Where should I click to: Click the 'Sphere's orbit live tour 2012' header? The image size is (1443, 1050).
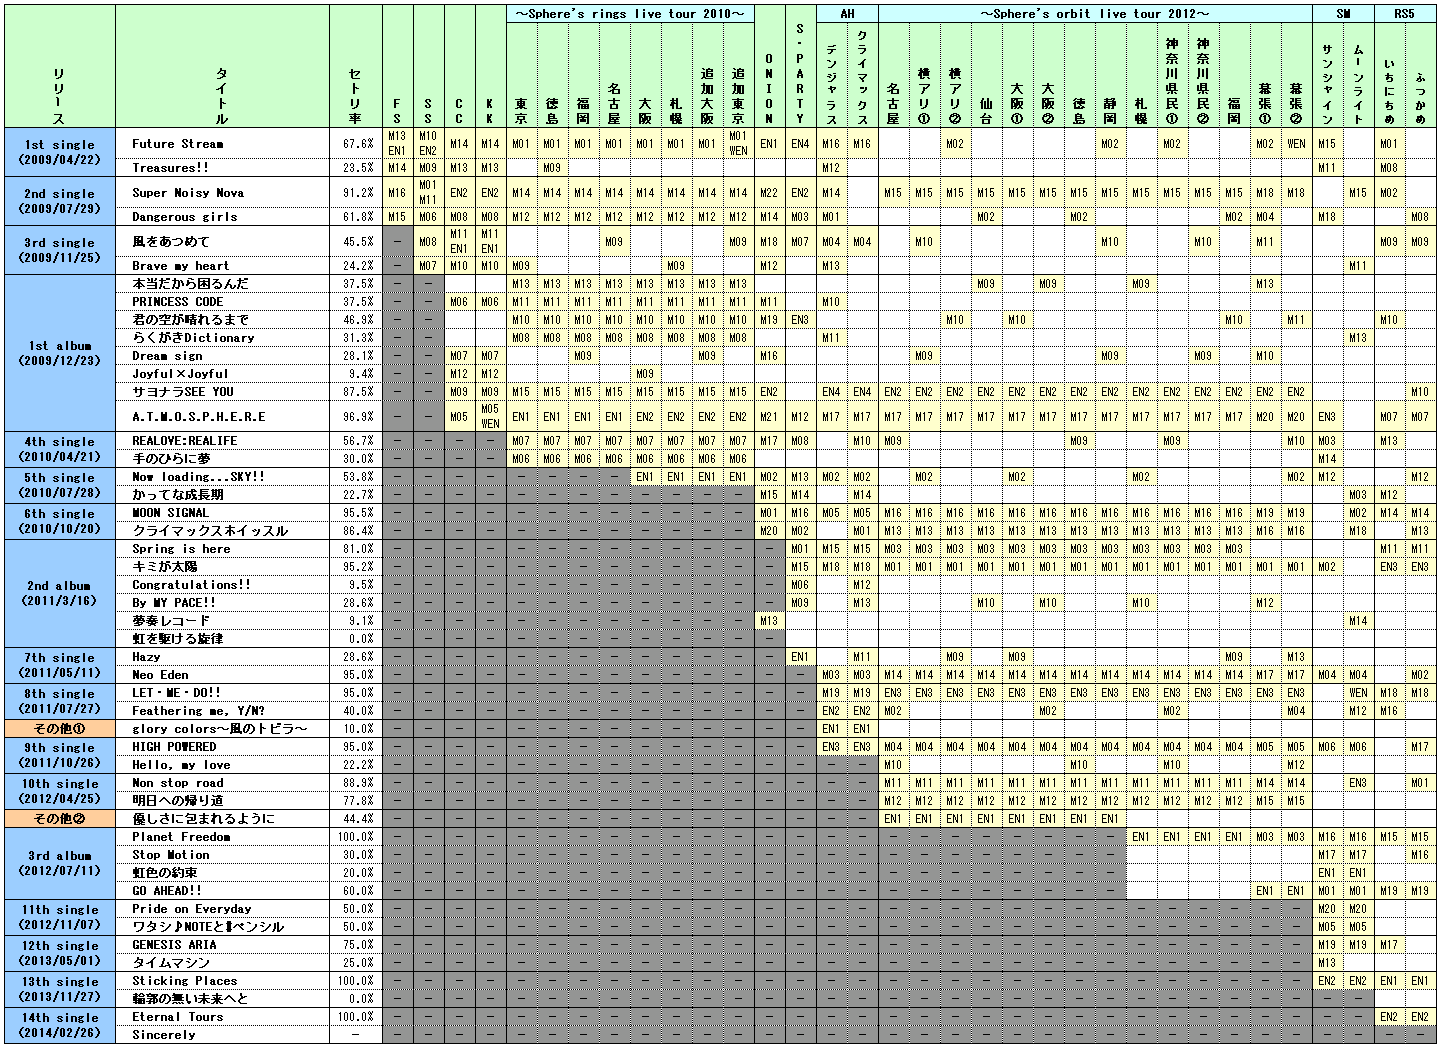[x=1095, y=14]
